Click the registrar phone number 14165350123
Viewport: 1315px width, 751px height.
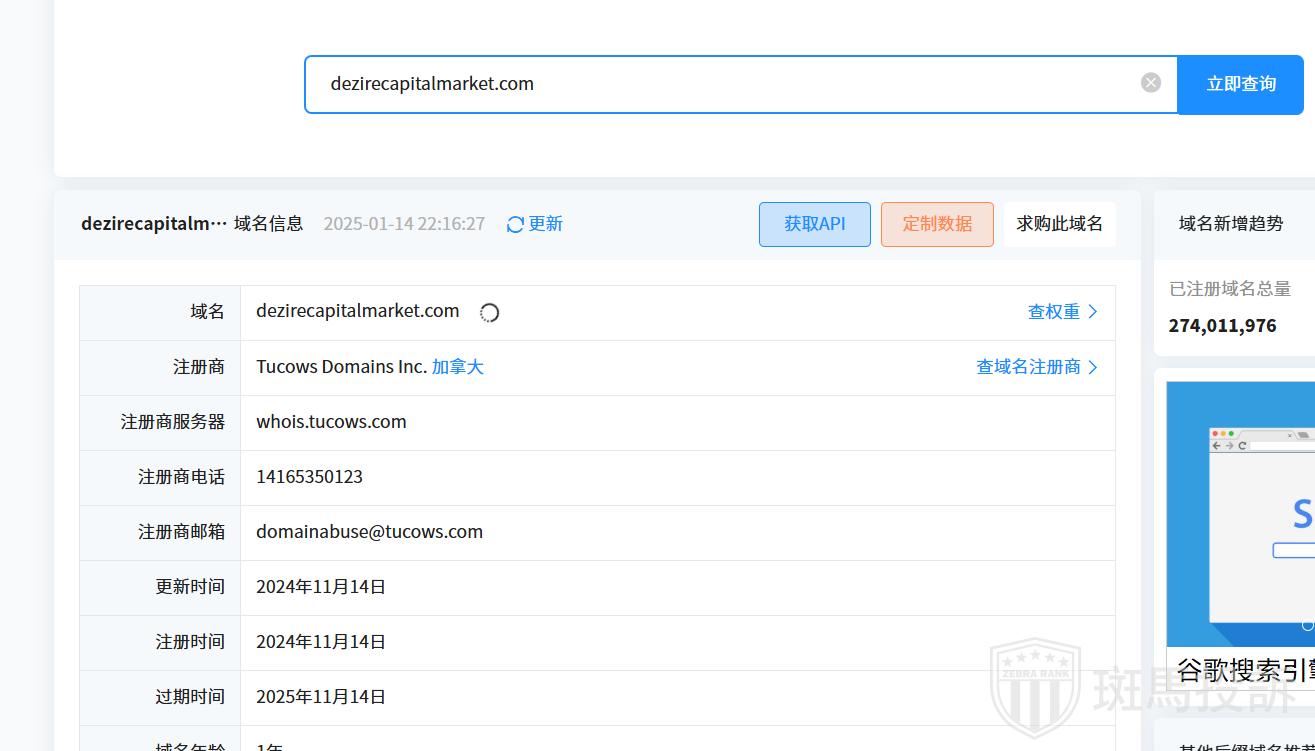coord(309,477)
